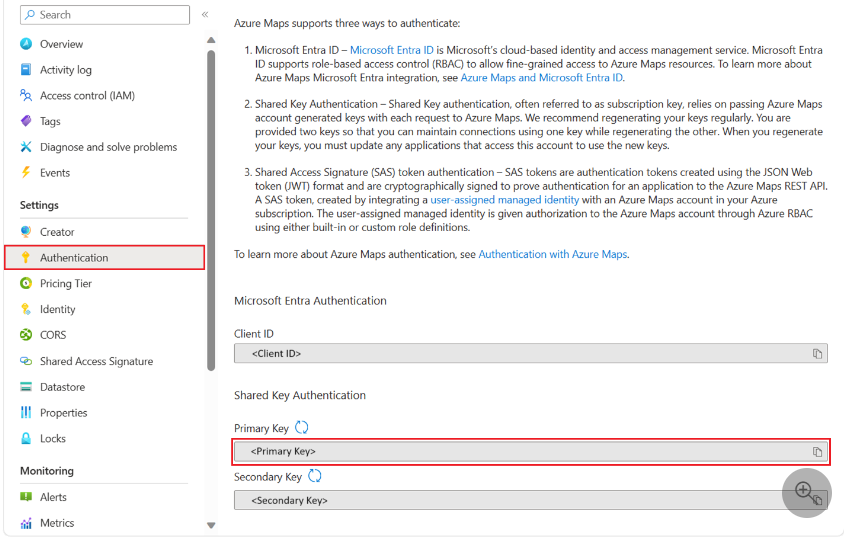This screenshot has width=852, height=546.
Task: Click the Alerts icon under Monitoring
Action: click(x=26, y=497)
